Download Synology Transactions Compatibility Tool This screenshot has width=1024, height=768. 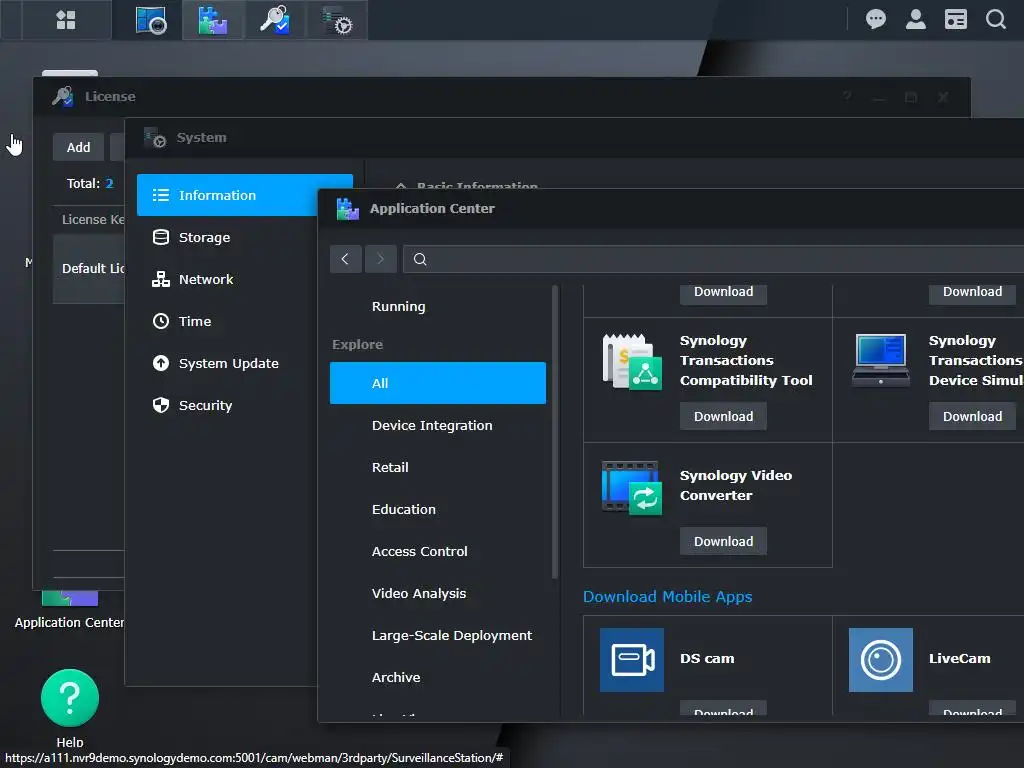pyautogui.click(x=723, y=417)
